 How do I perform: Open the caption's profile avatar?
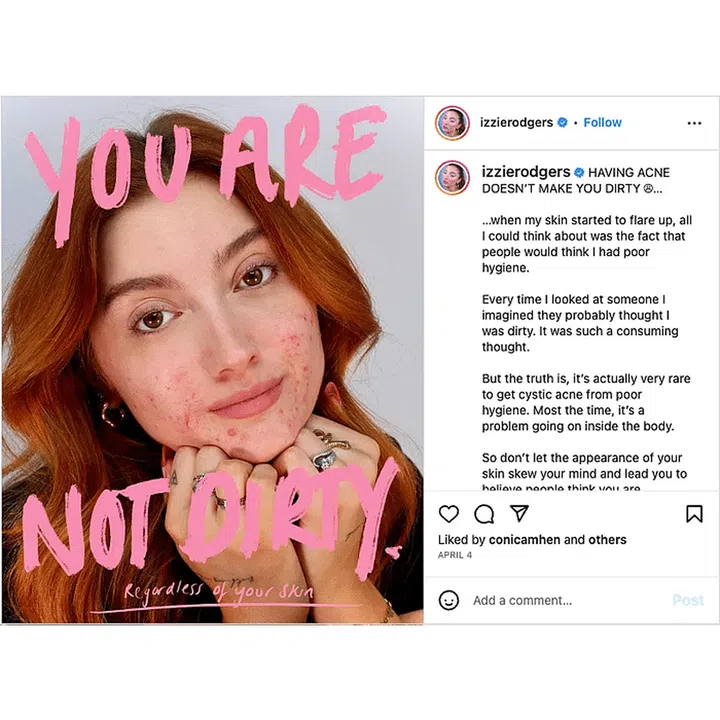coord(452,178)
